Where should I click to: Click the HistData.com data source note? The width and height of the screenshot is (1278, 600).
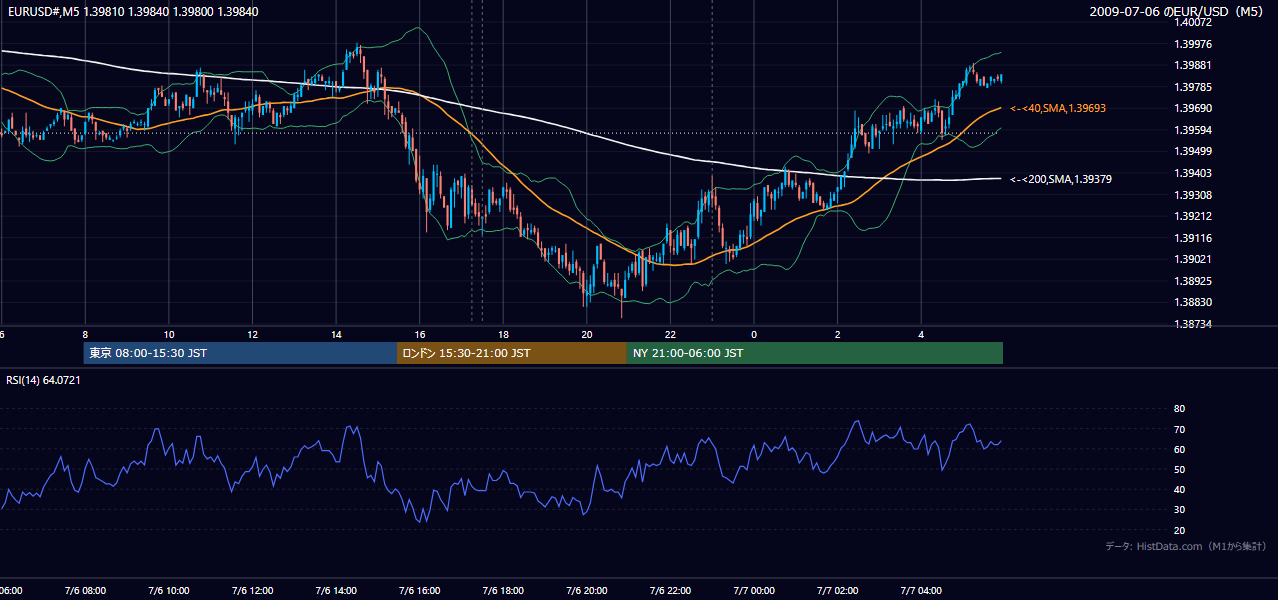[1185, 546]
